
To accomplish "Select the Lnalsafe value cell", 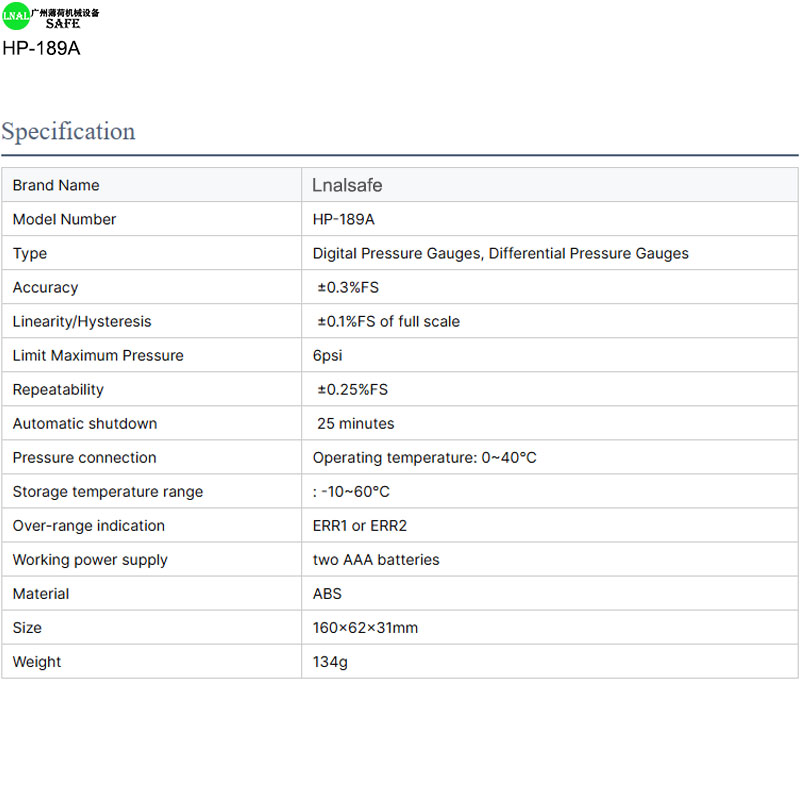I will click(549, 185).
